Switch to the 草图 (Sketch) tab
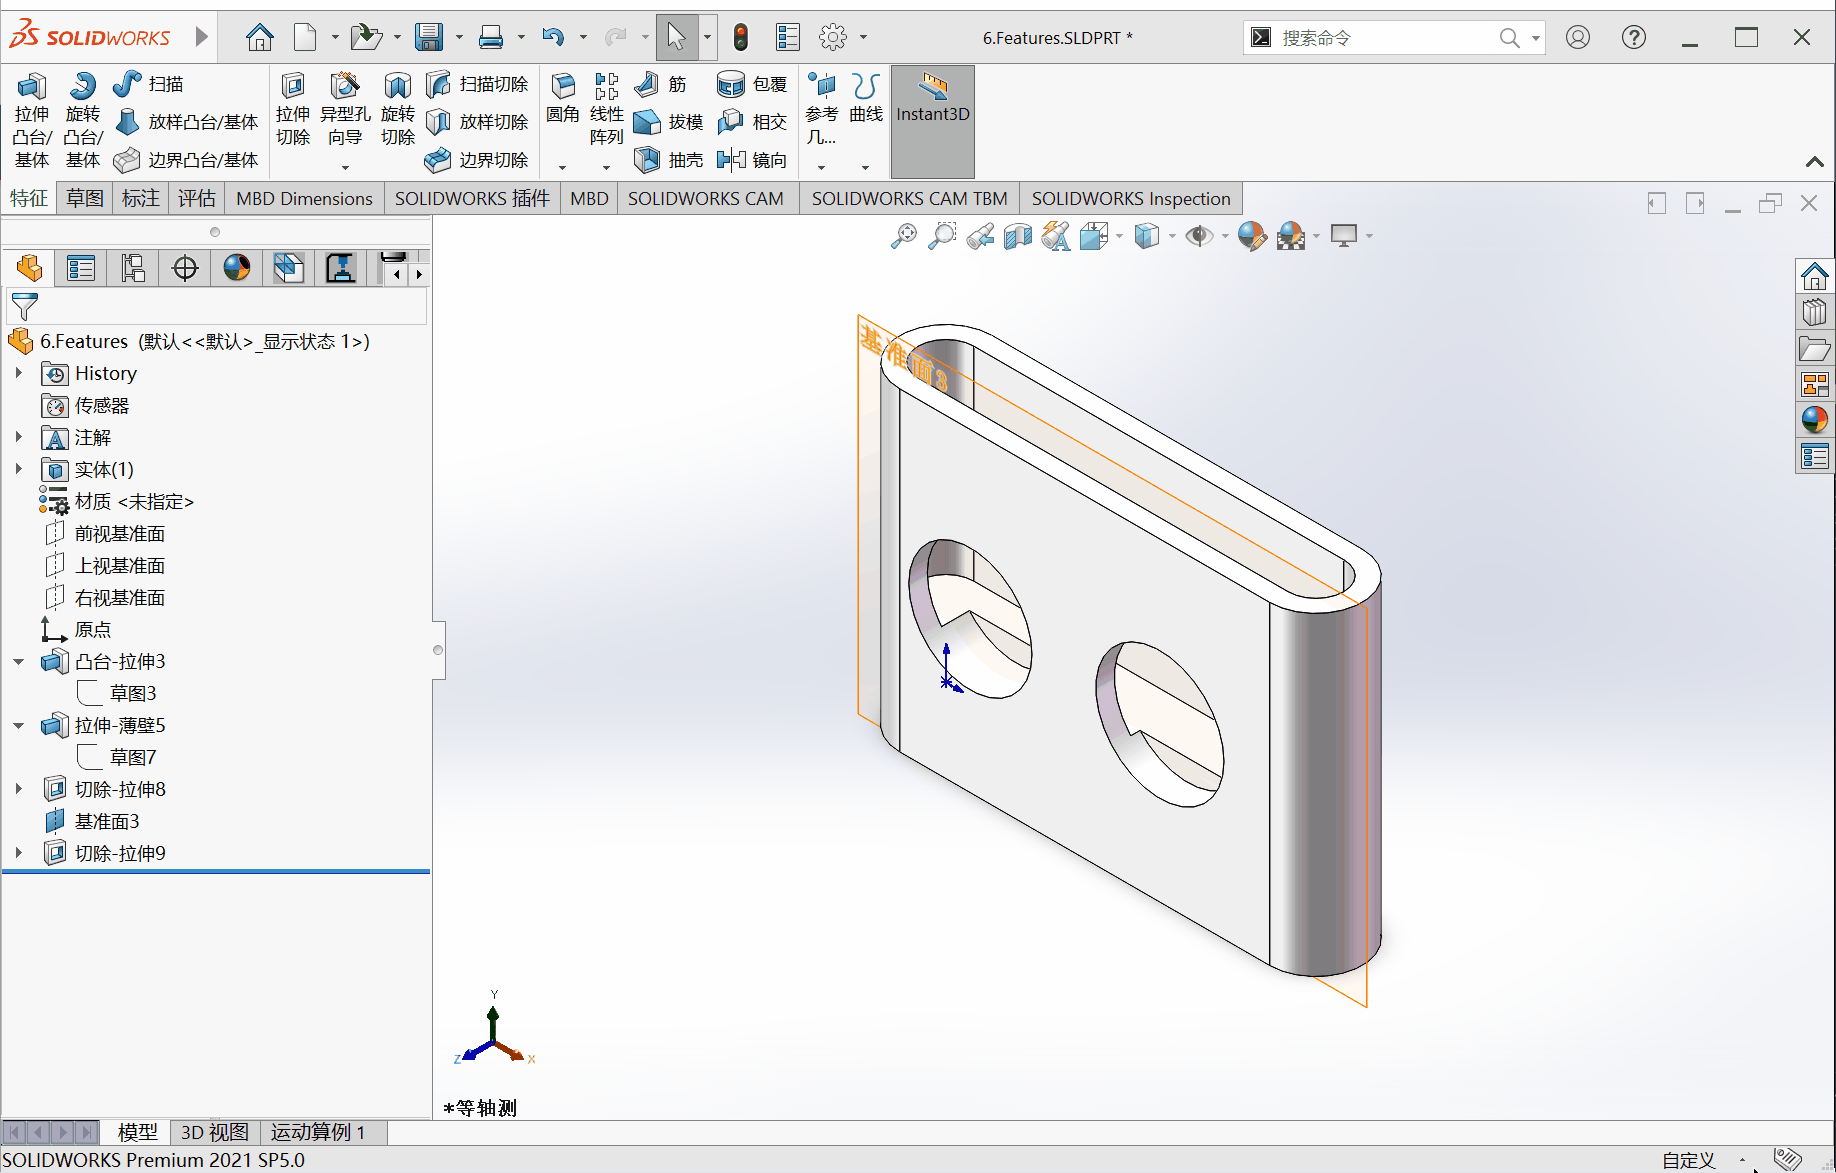 click(85, 198)
